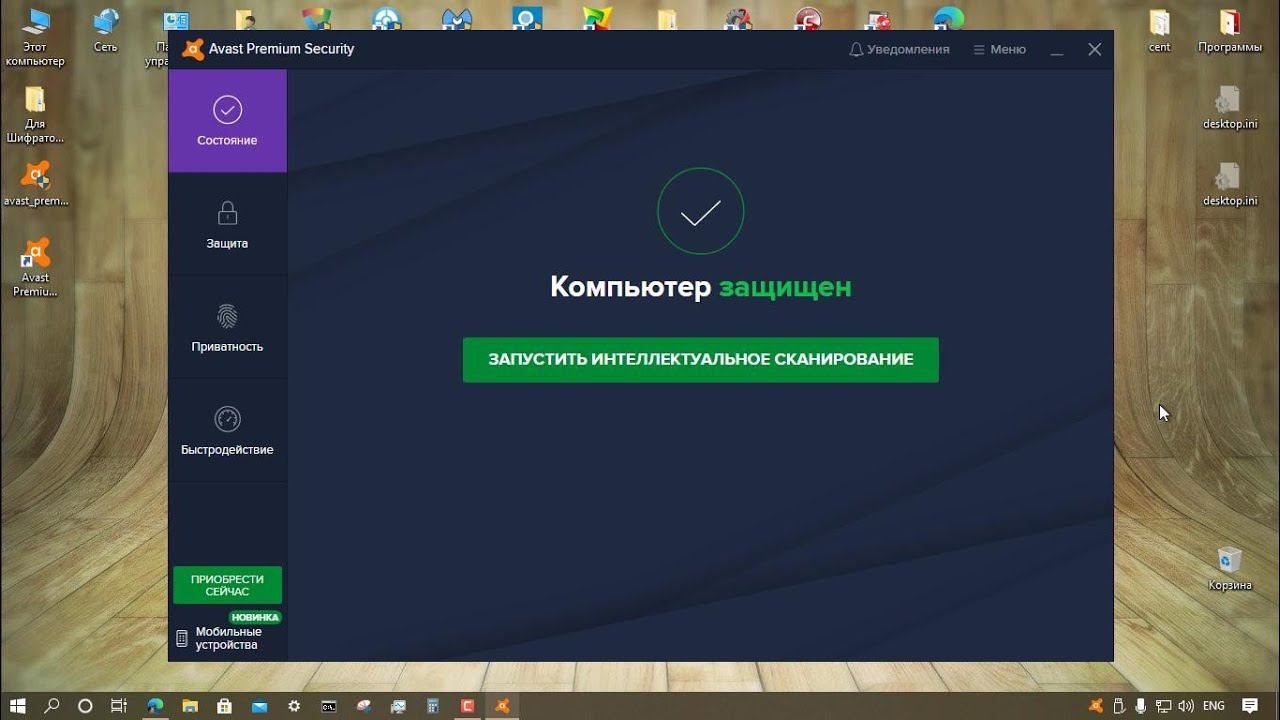Click the НОВИНКА badge

(x=255, y=617)
